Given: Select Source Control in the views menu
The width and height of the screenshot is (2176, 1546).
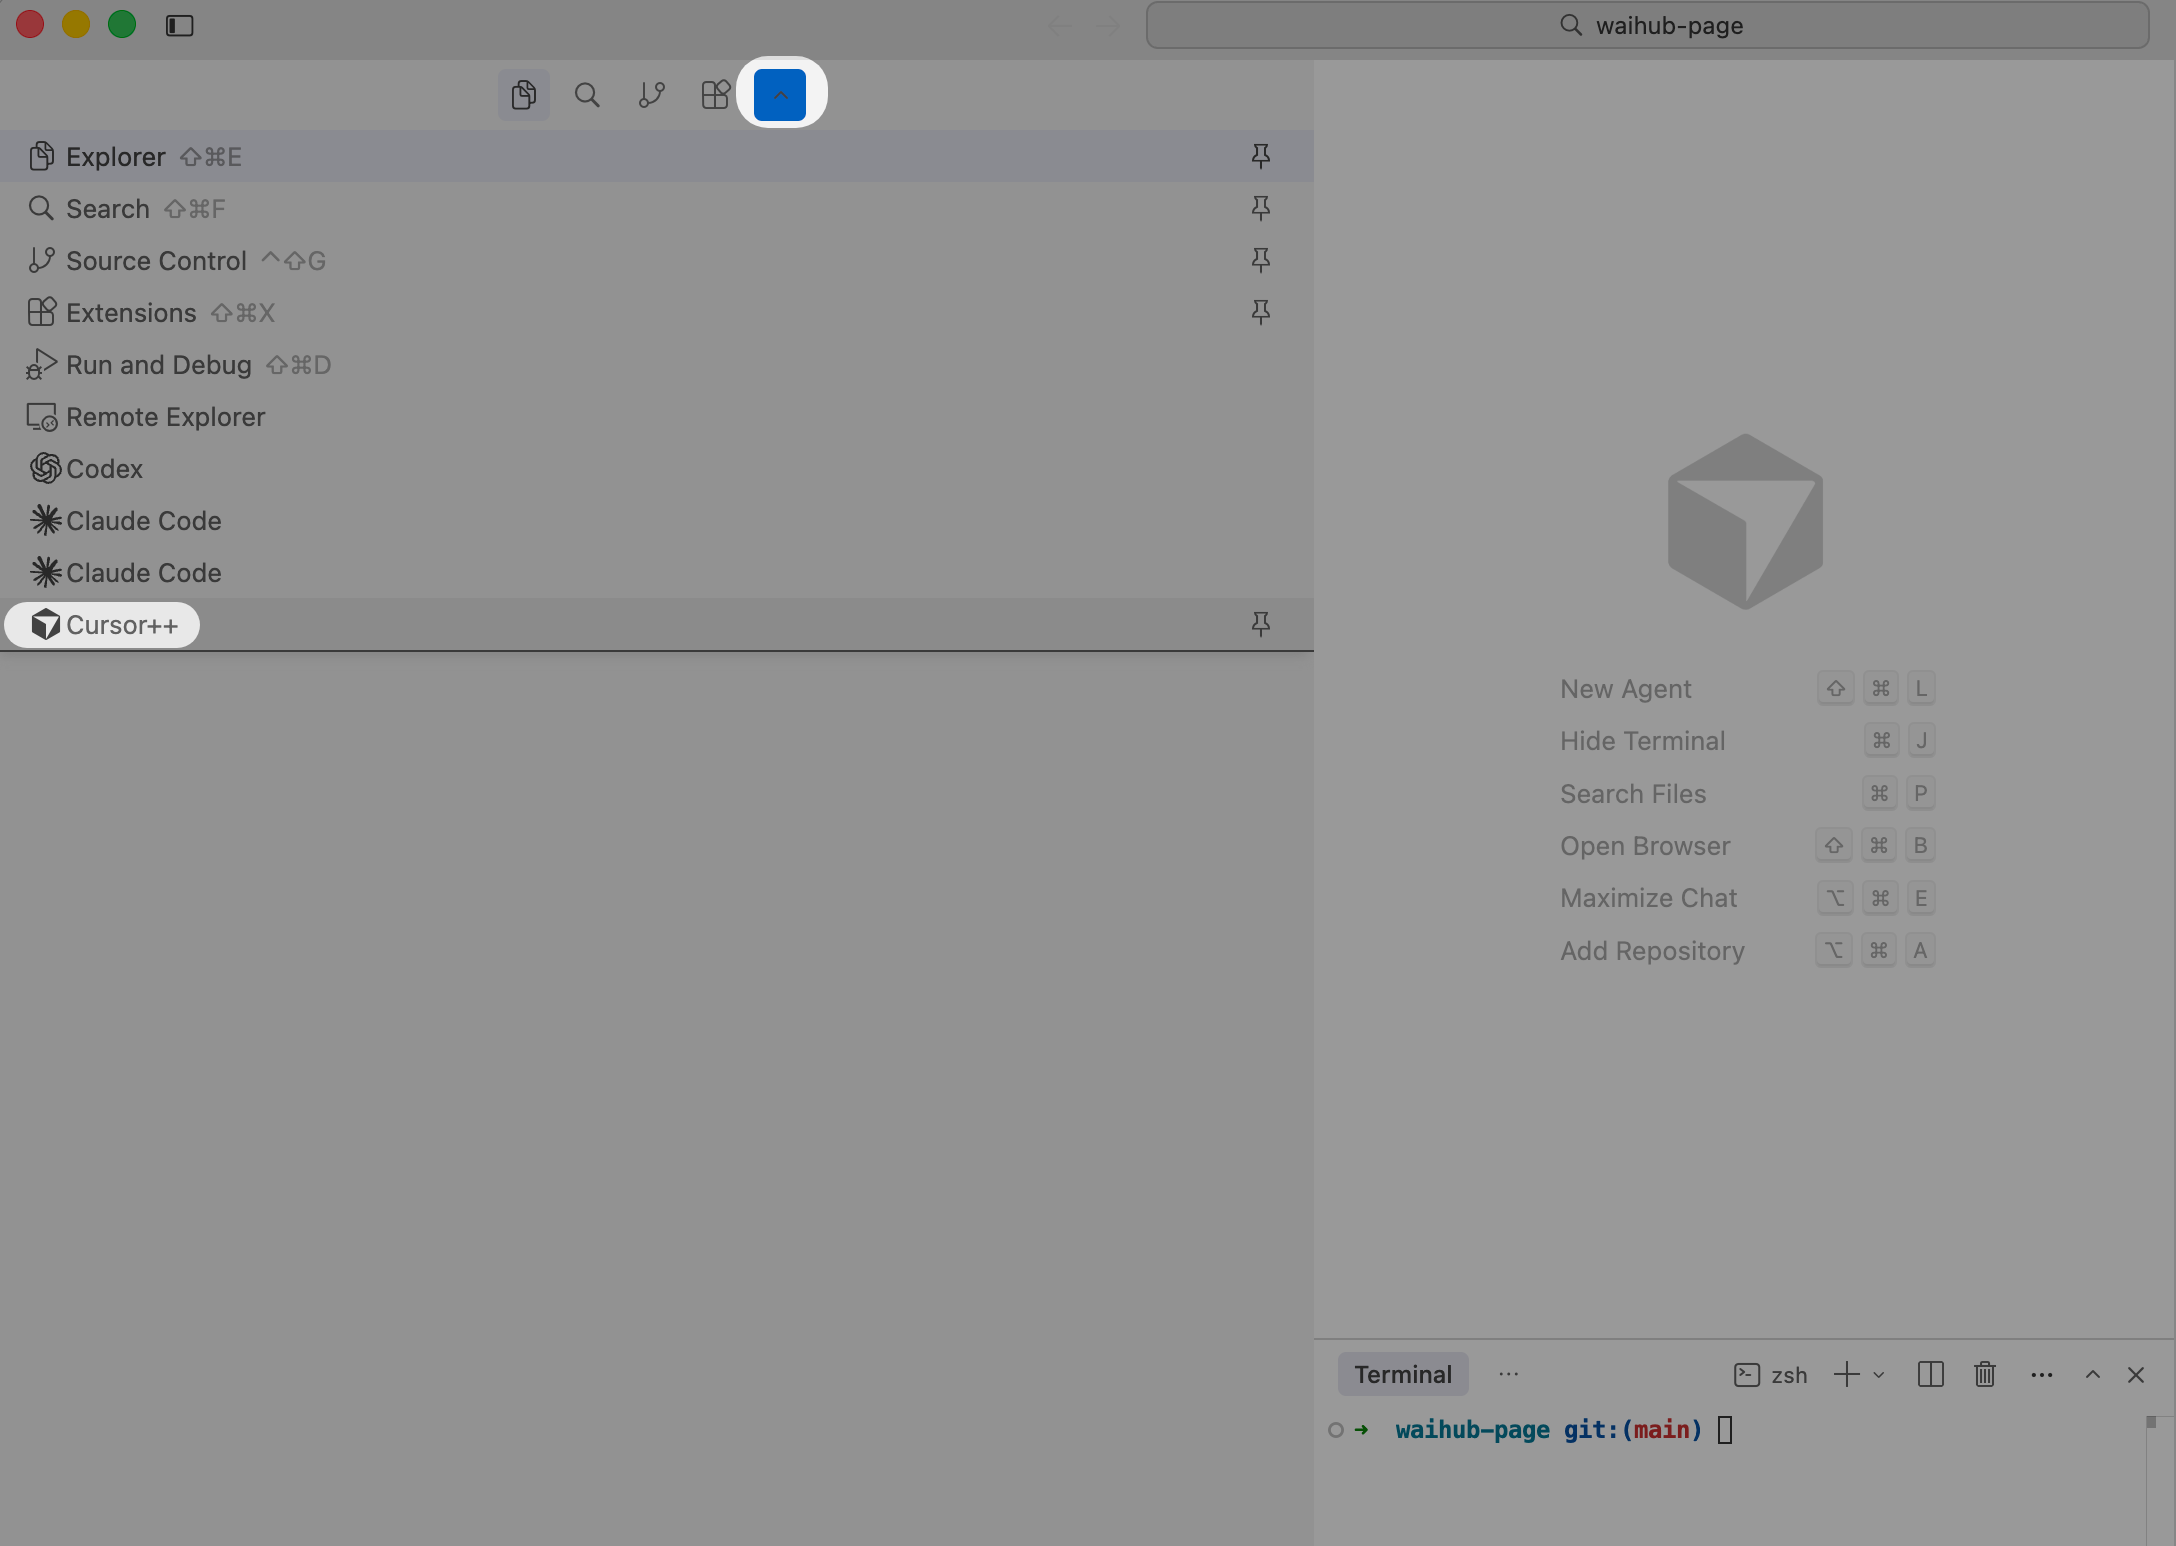Looking at the screenshot, I should (657, 260).
